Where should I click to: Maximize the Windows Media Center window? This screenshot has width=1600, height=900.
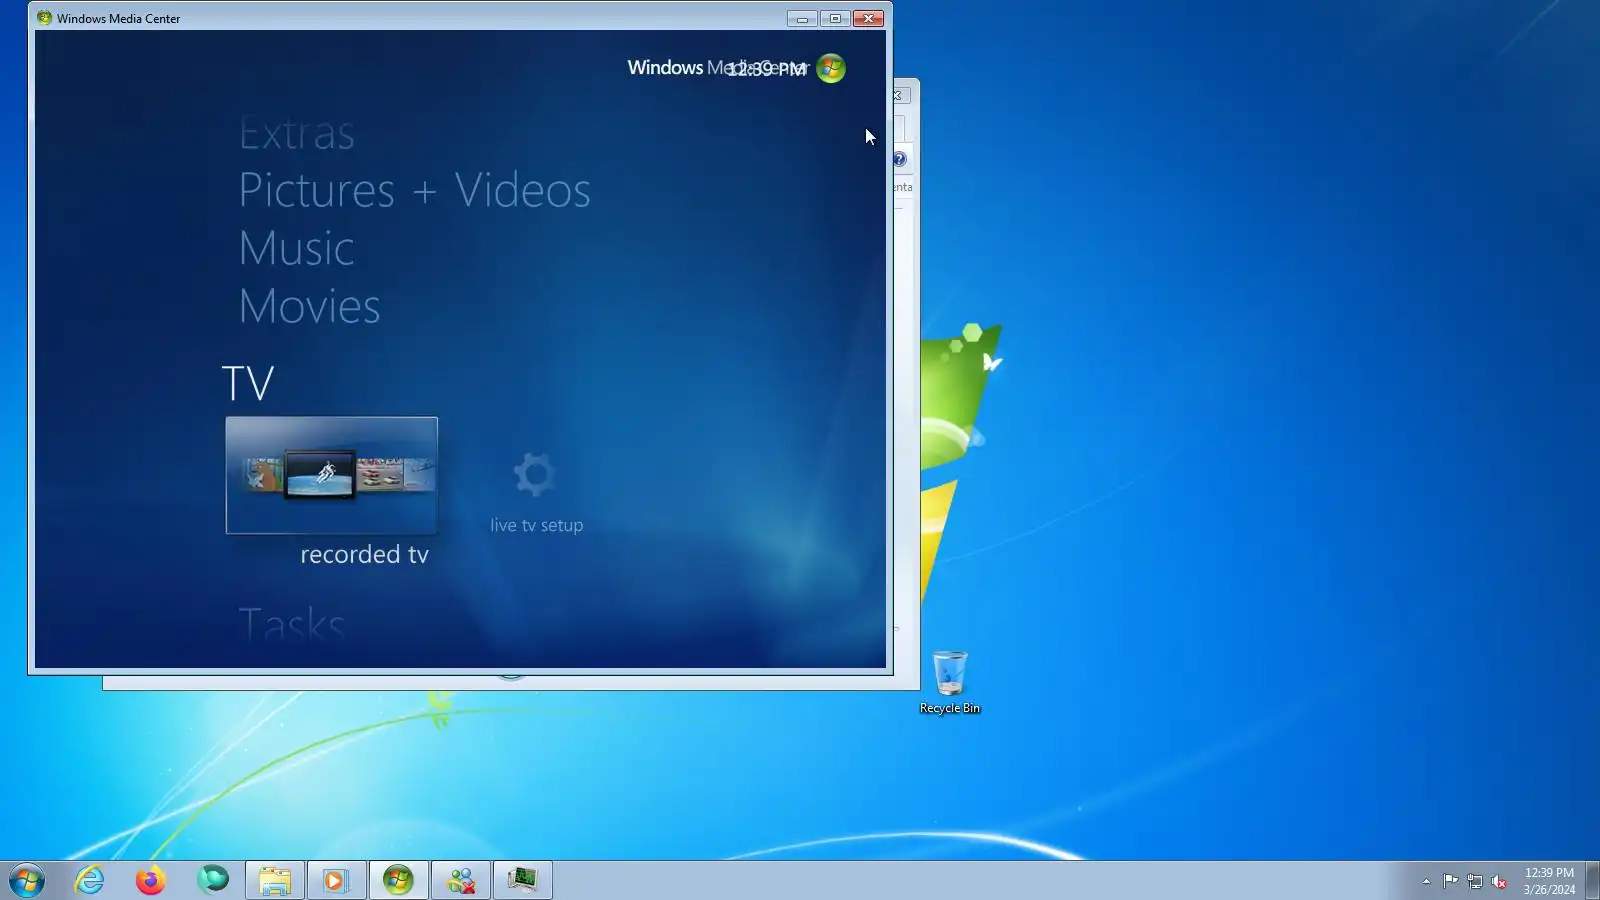835,18
